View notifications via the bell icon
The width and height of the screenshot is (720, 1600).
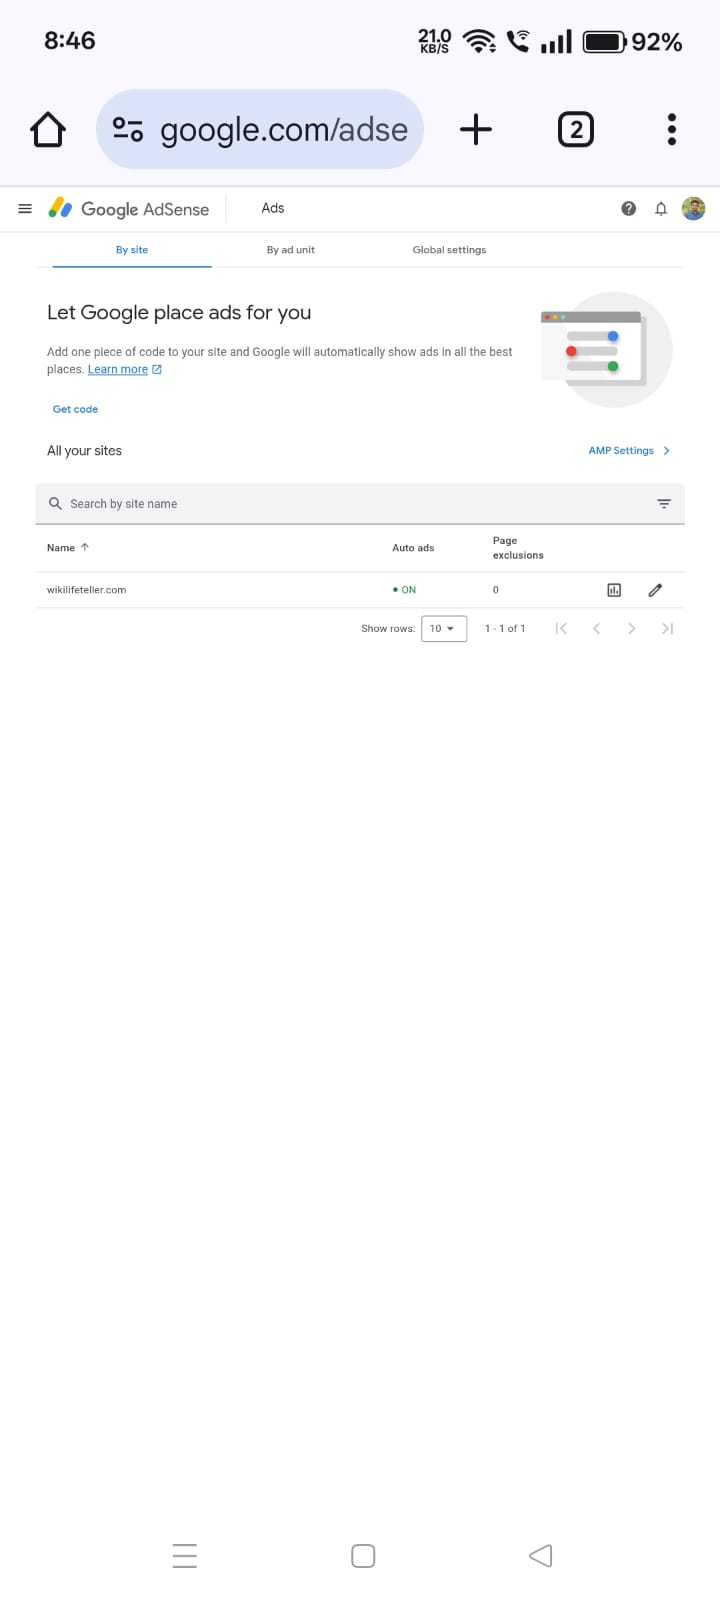pos(660,208)
